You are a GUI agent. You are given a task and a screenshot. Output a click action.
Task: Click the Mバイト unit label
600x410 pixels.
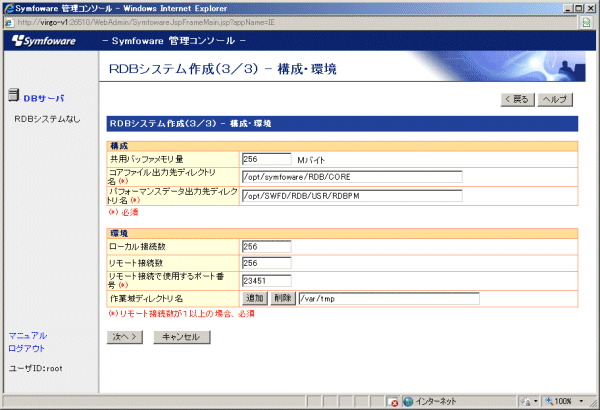click(x=311, y=160)
